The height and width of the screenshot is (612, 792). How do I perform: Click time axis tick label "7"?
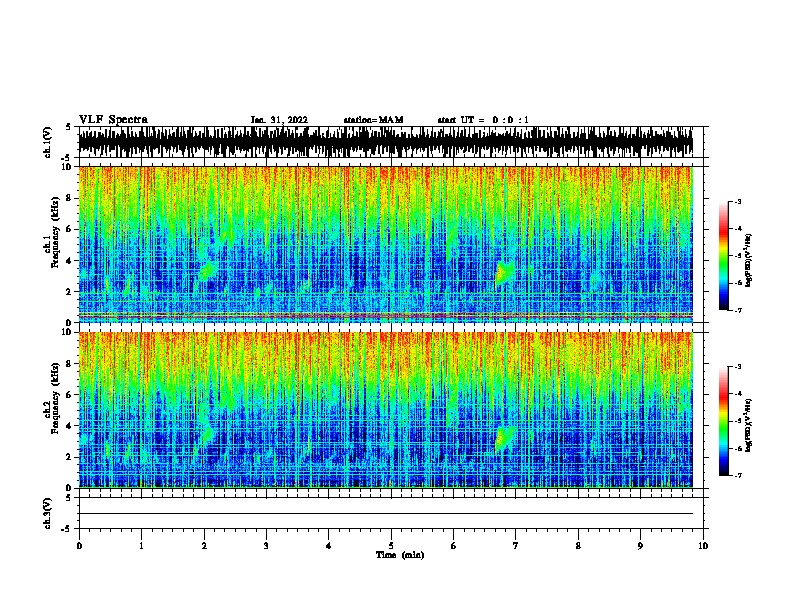coord(516,546)
